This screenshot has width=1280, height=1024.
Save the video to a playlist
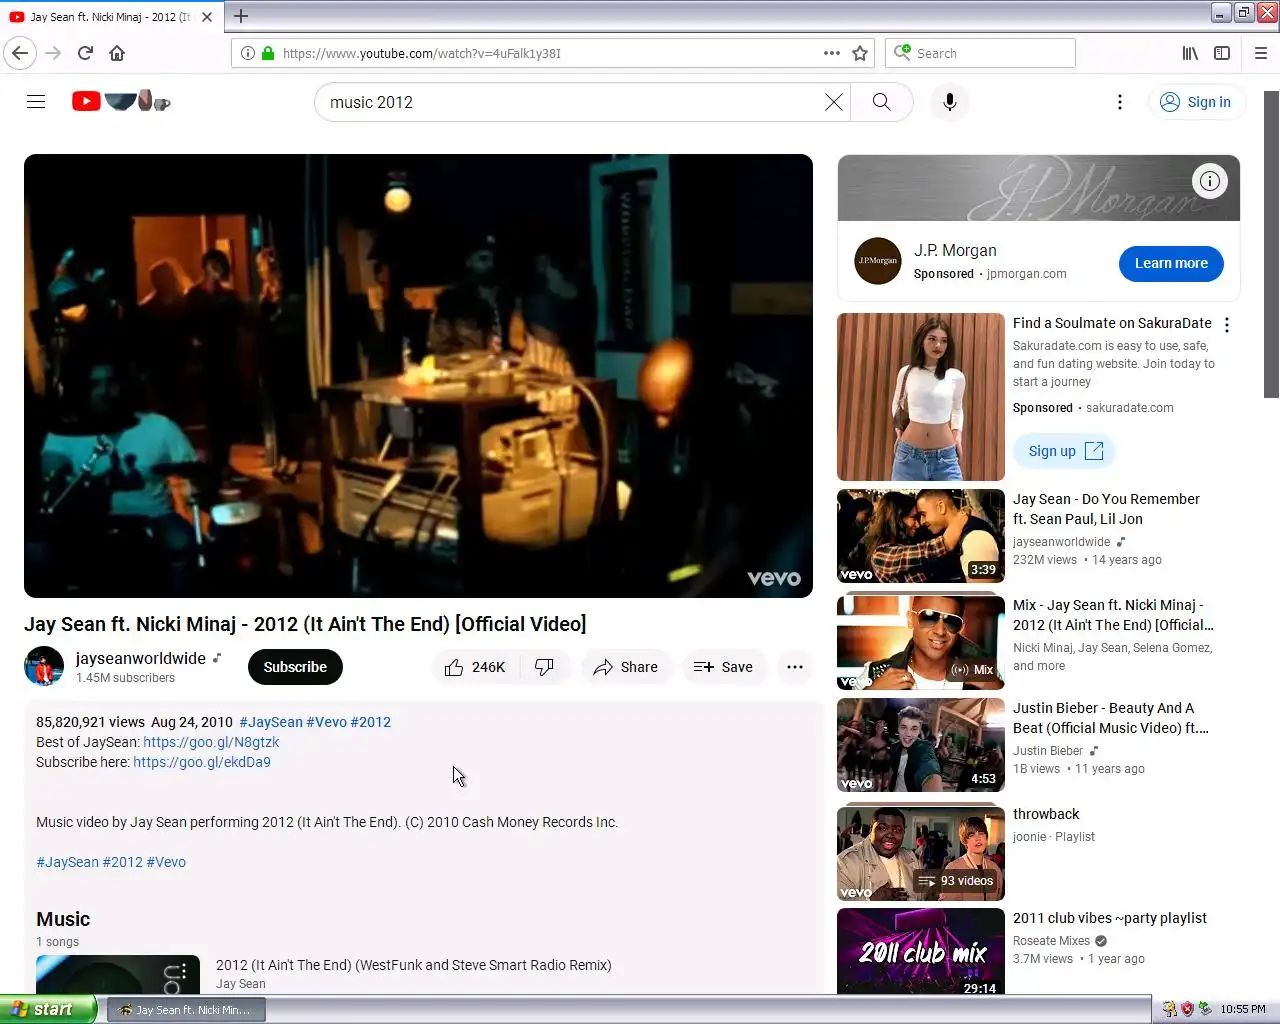pyautogui.click(x=723, y=667)
